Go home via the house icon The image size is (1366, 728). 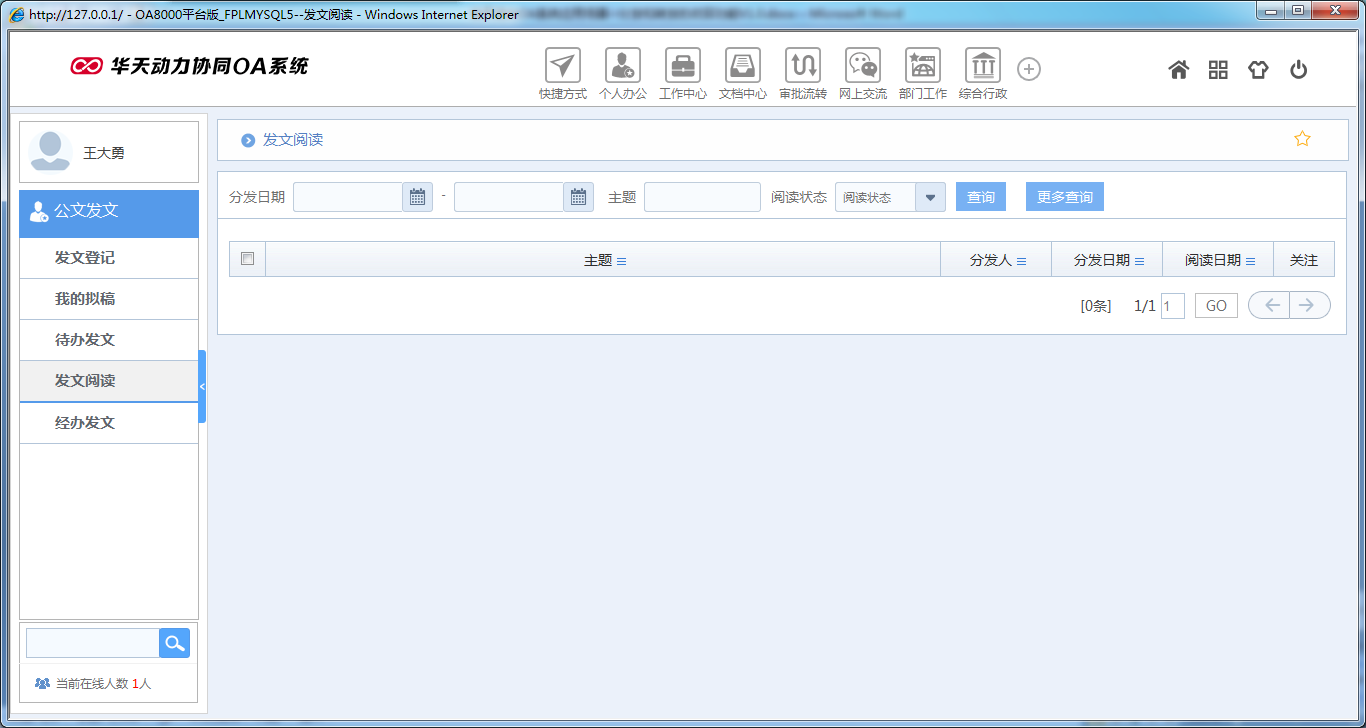[1179, 69]
